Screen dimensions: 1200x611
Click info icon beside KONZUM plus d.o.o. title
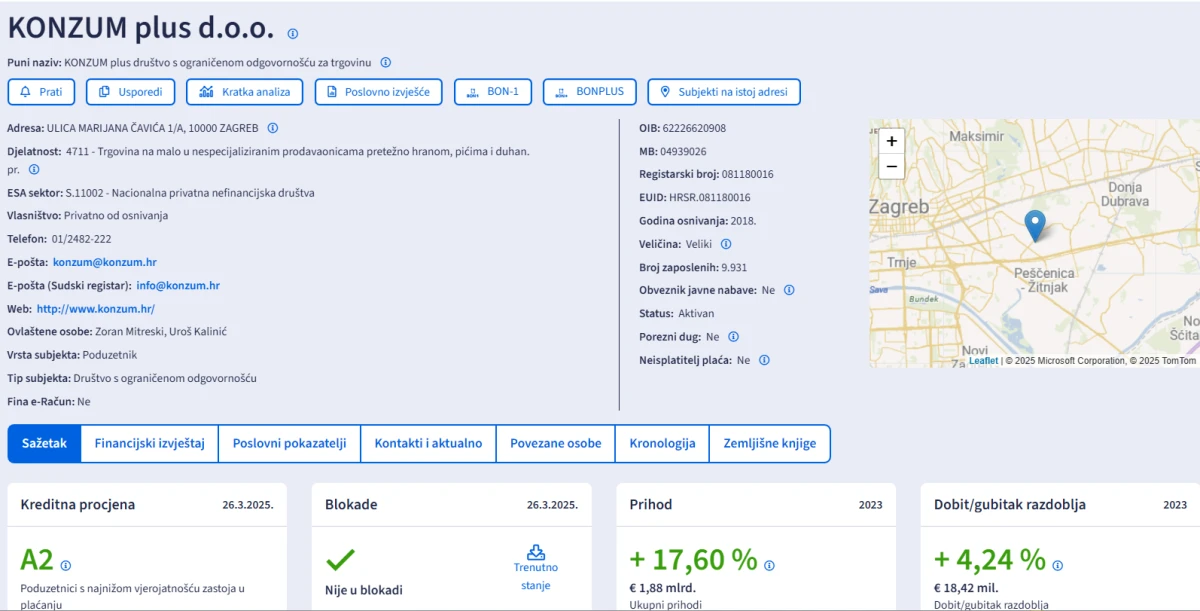pos(293,34)
